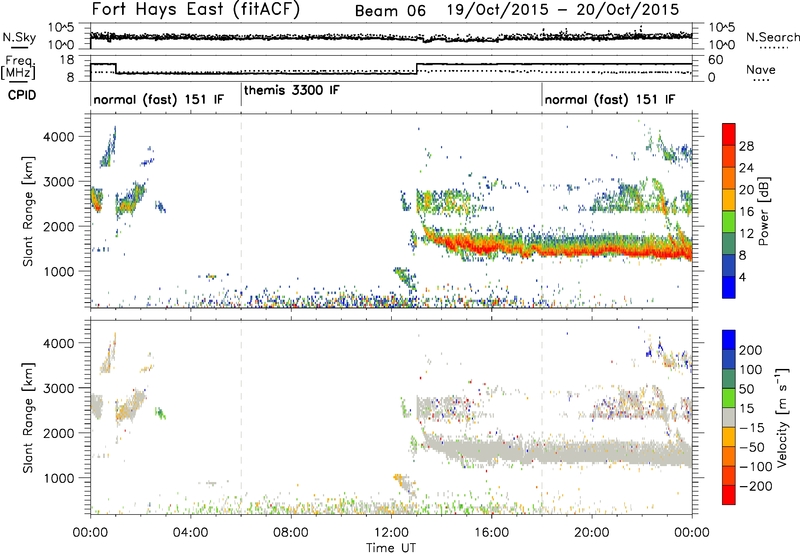Click the leftmost "normal (fast) 151 IF" label

click(x=159, y=99)
